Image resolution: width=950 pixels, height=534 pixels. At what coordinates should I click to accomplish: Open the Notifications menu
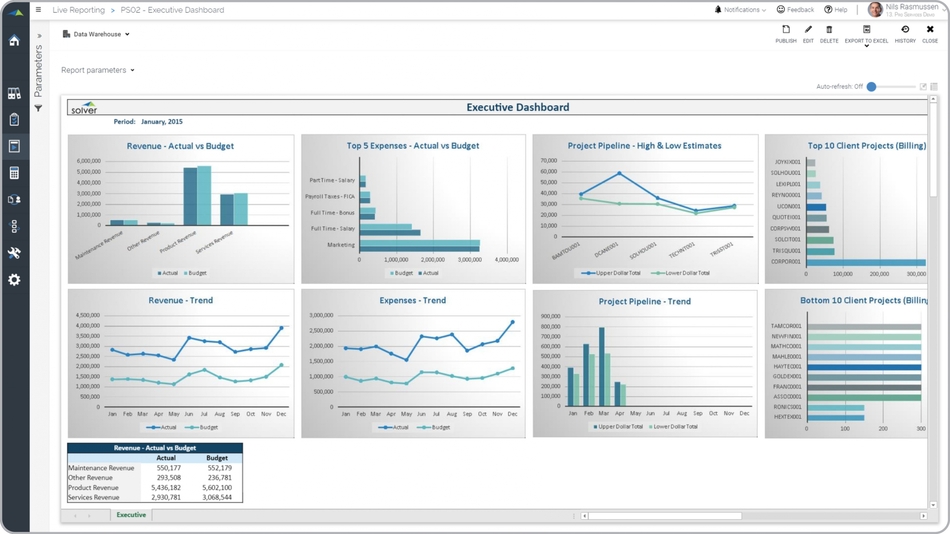(x=740, y=10)
